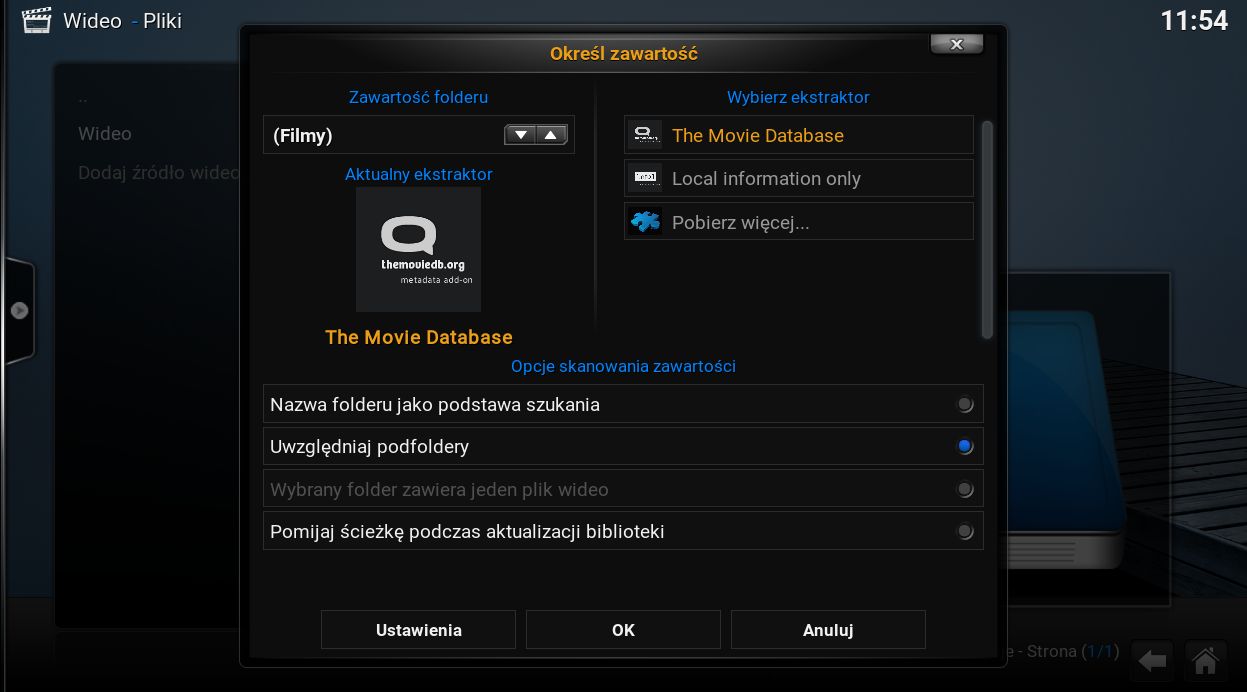Image resolution: width=1247 pixels, height=692 pixels.
Task: Choose Pobierz więcej... entry
Action: click(x=799, y=221)
